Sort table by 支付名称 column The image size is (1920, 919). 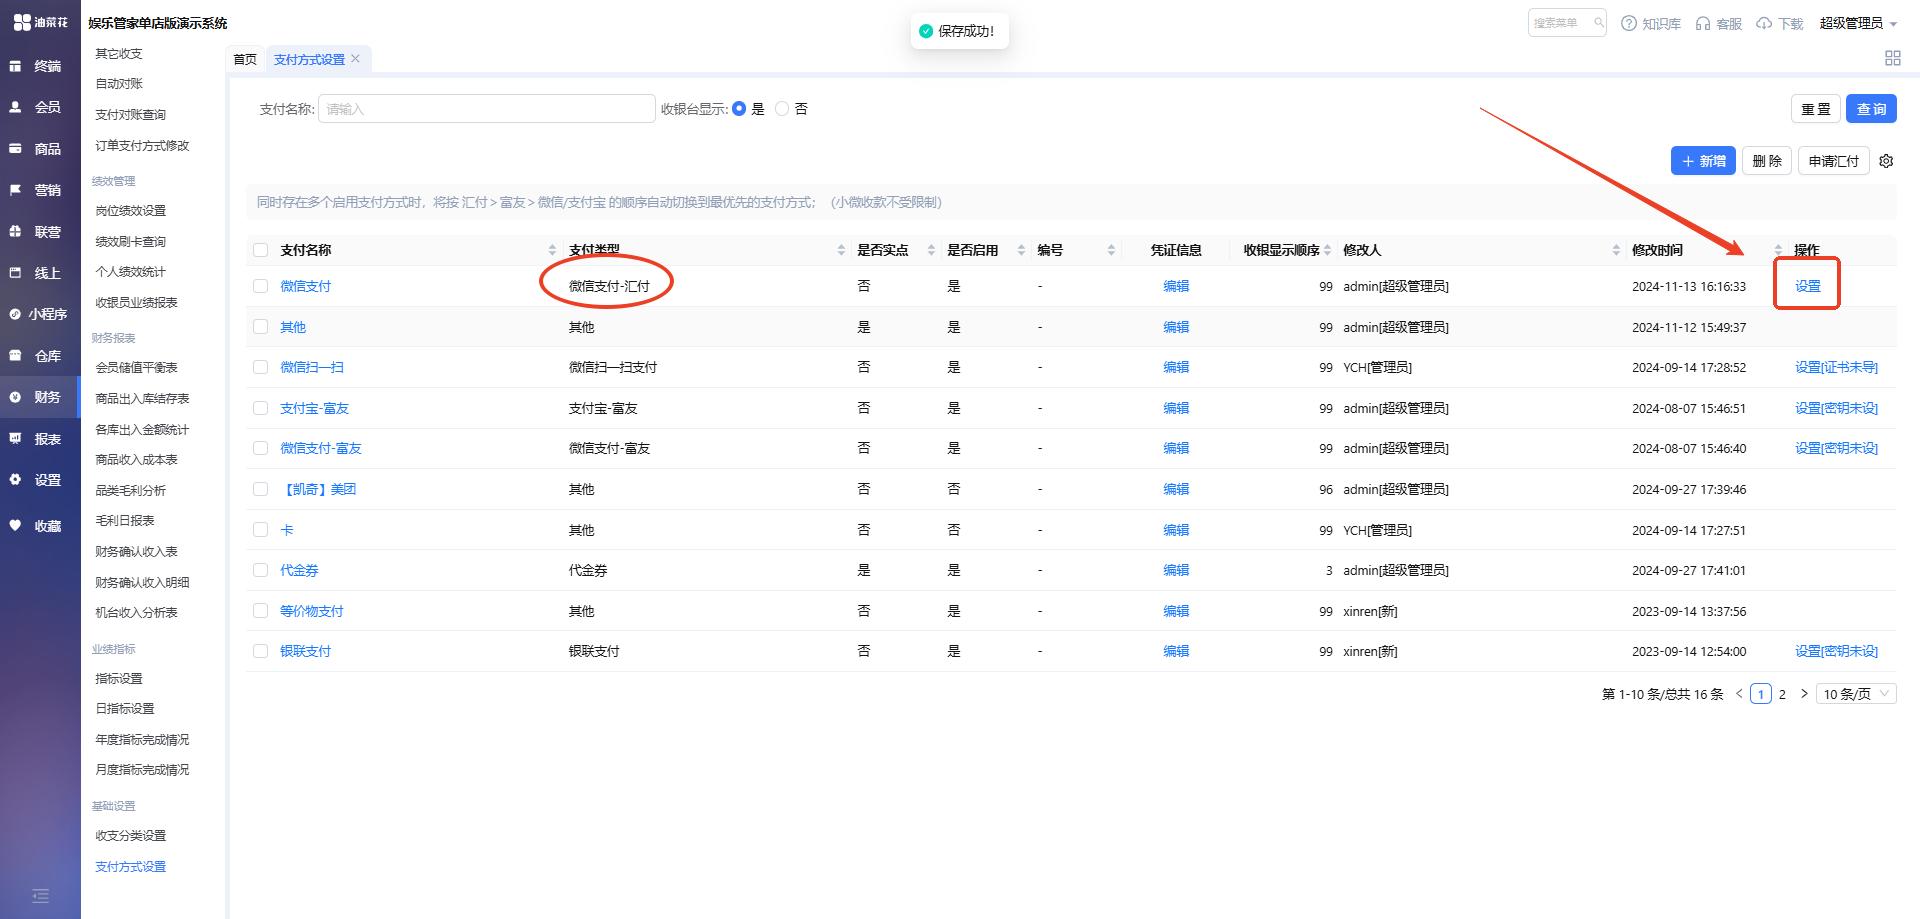tap(552, 250)
